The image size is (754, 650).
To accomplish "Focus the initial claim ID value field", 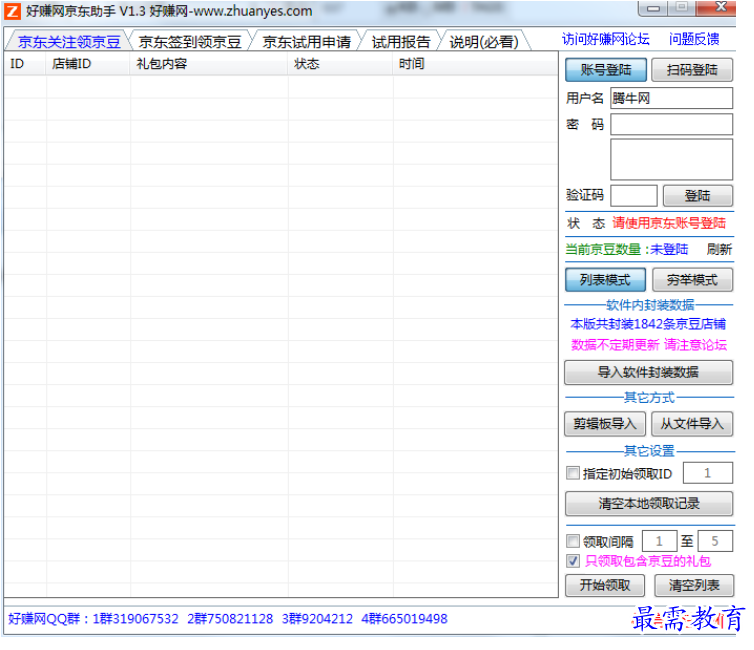I will [707, 473].
